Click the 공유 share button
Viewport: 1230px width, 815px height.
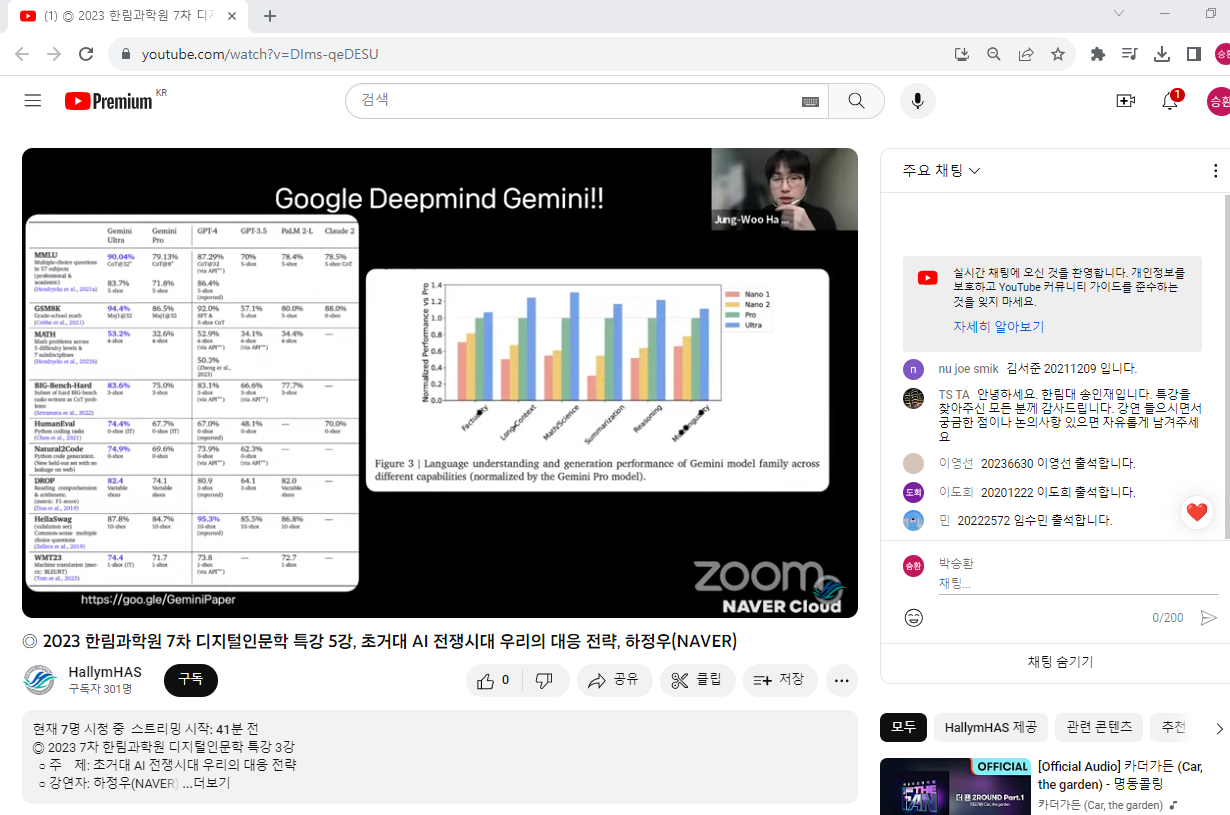[x=614, y=681]
